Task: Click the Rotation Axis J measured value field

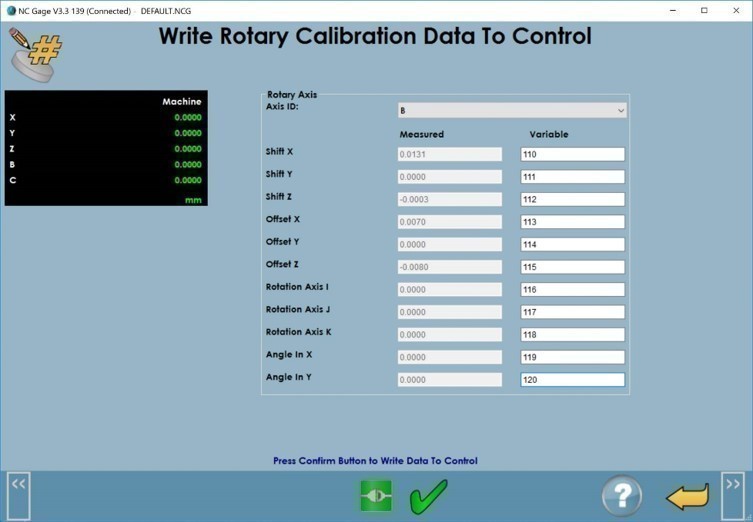Action: [x=449, y=312]
